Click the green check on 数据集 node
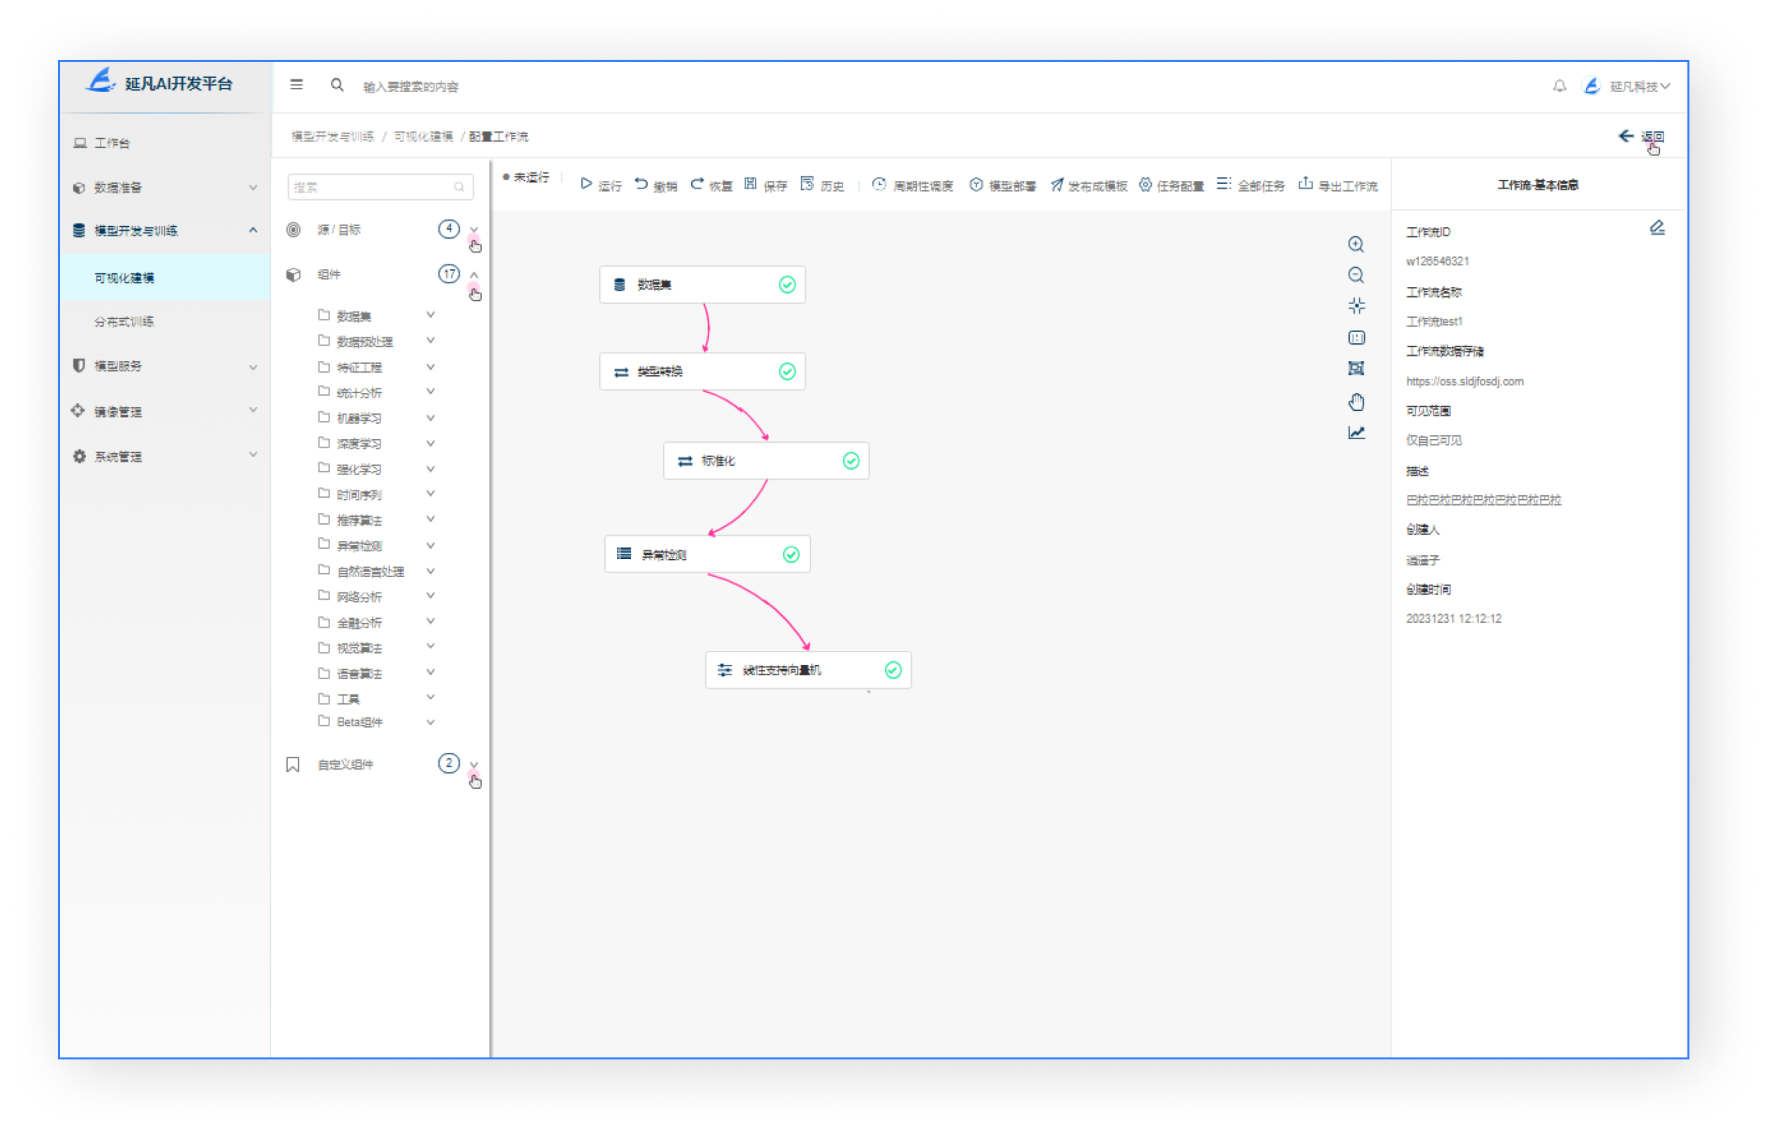1766x1134 pixels. 787,285
